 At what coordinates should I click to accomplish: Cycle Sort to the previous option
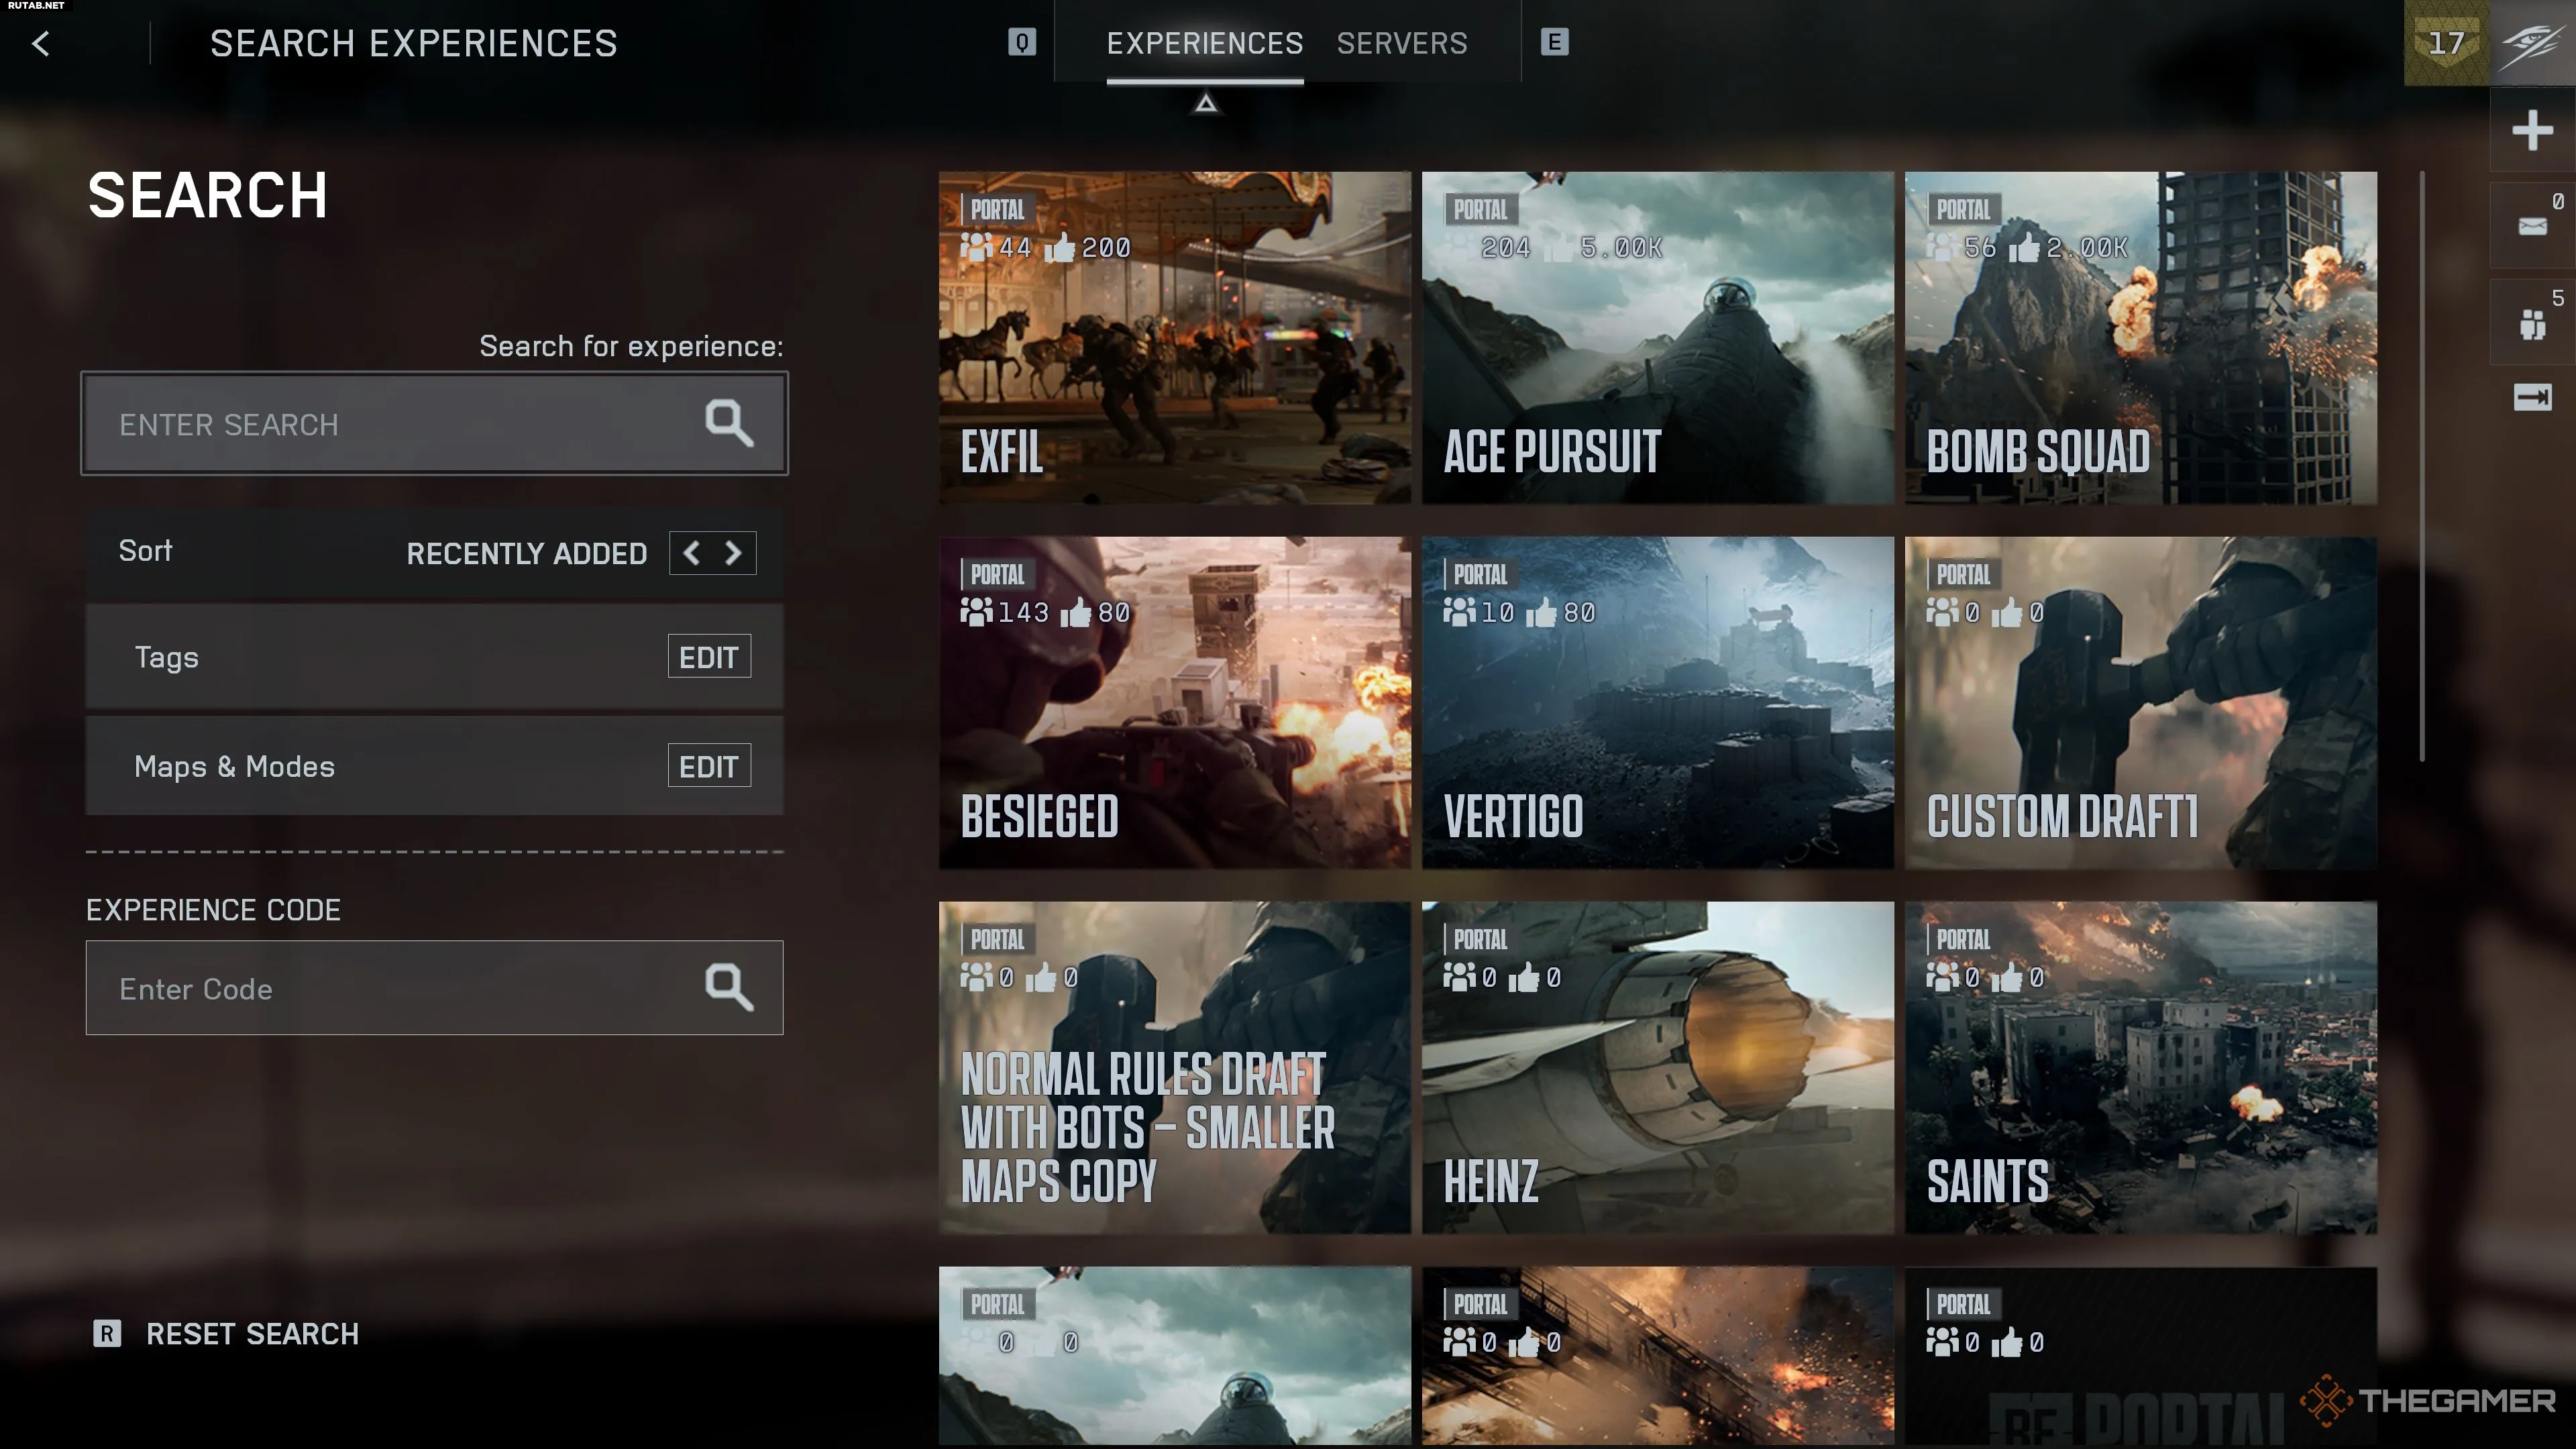(691, 553)
